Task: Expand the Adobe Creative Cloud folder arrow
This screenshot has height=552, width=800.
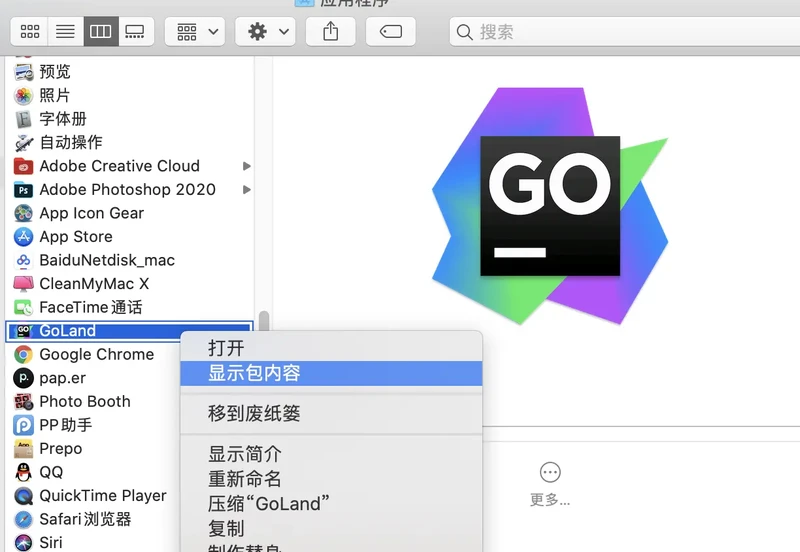Action: point(247,166)
